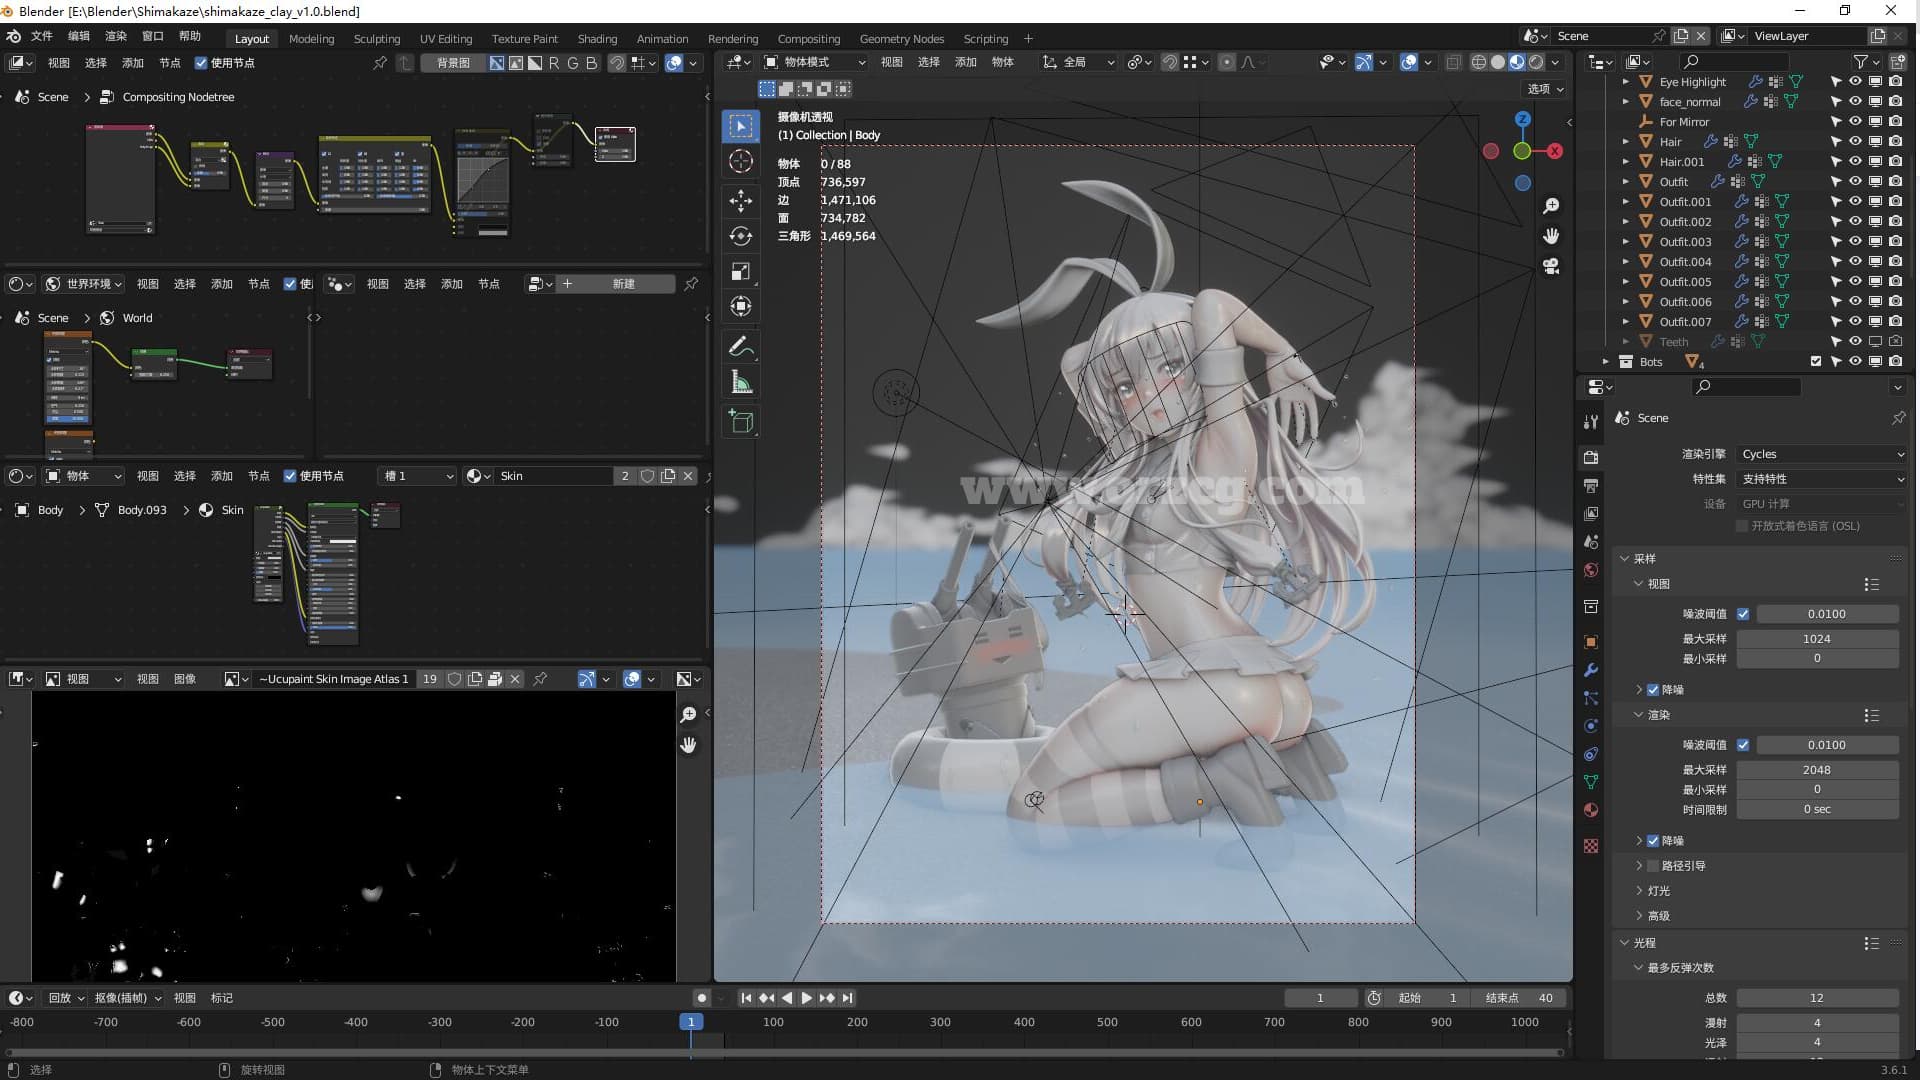1920x1080 pixels.
Task: Disable render camera icon for Outfit.003
Action: tap(1895, 242)
